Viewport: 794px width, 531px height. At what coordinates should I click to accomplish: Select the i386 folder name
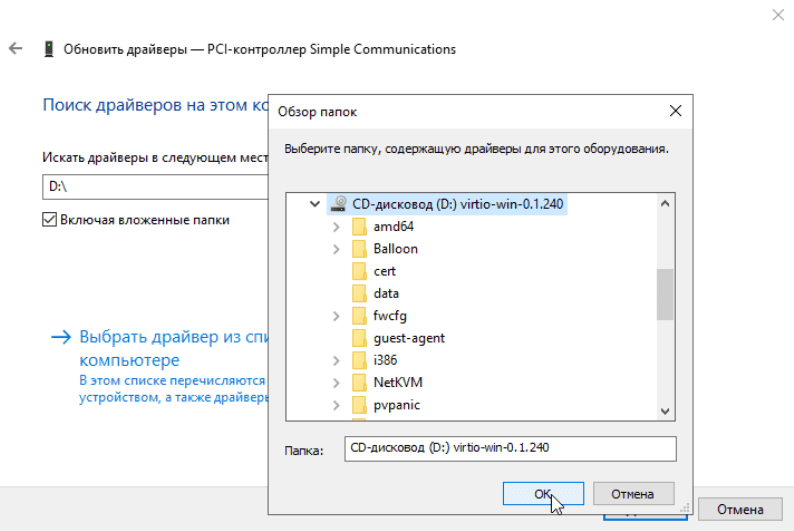click(385, 360)
